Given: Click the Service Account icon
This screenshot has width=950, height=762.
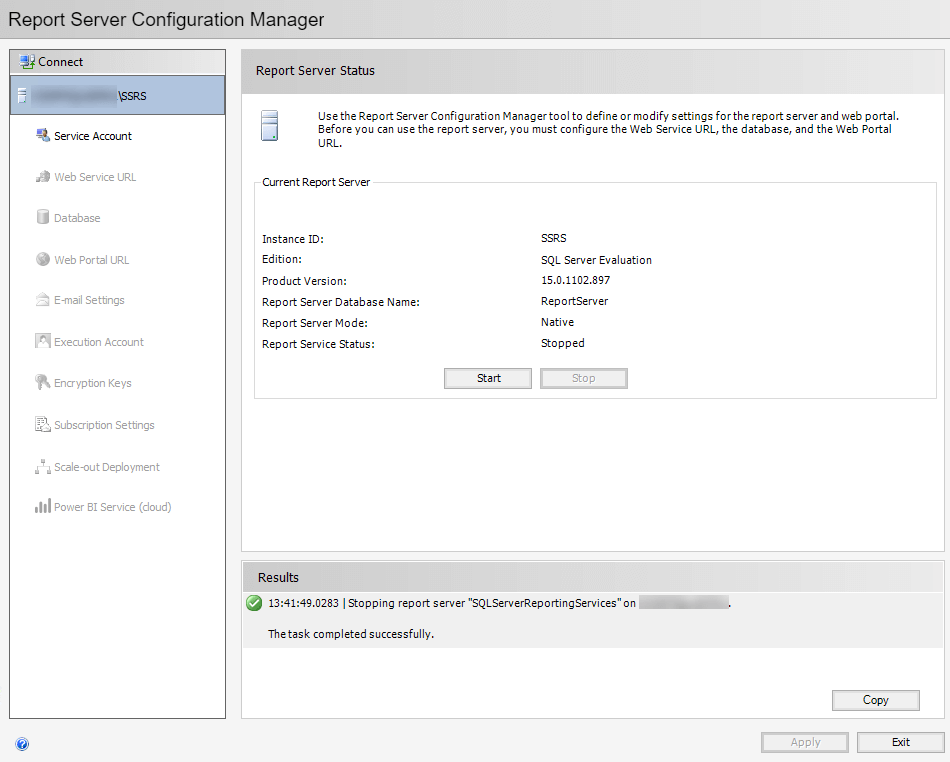Looking at the screenshot, I should click(43, 136).
